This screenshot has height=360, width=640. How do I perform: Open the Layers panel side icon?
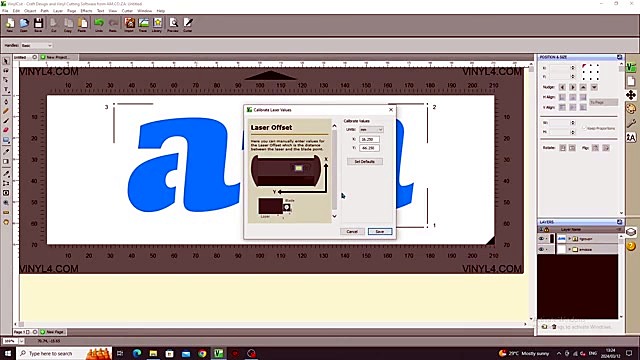coord(631,232)
